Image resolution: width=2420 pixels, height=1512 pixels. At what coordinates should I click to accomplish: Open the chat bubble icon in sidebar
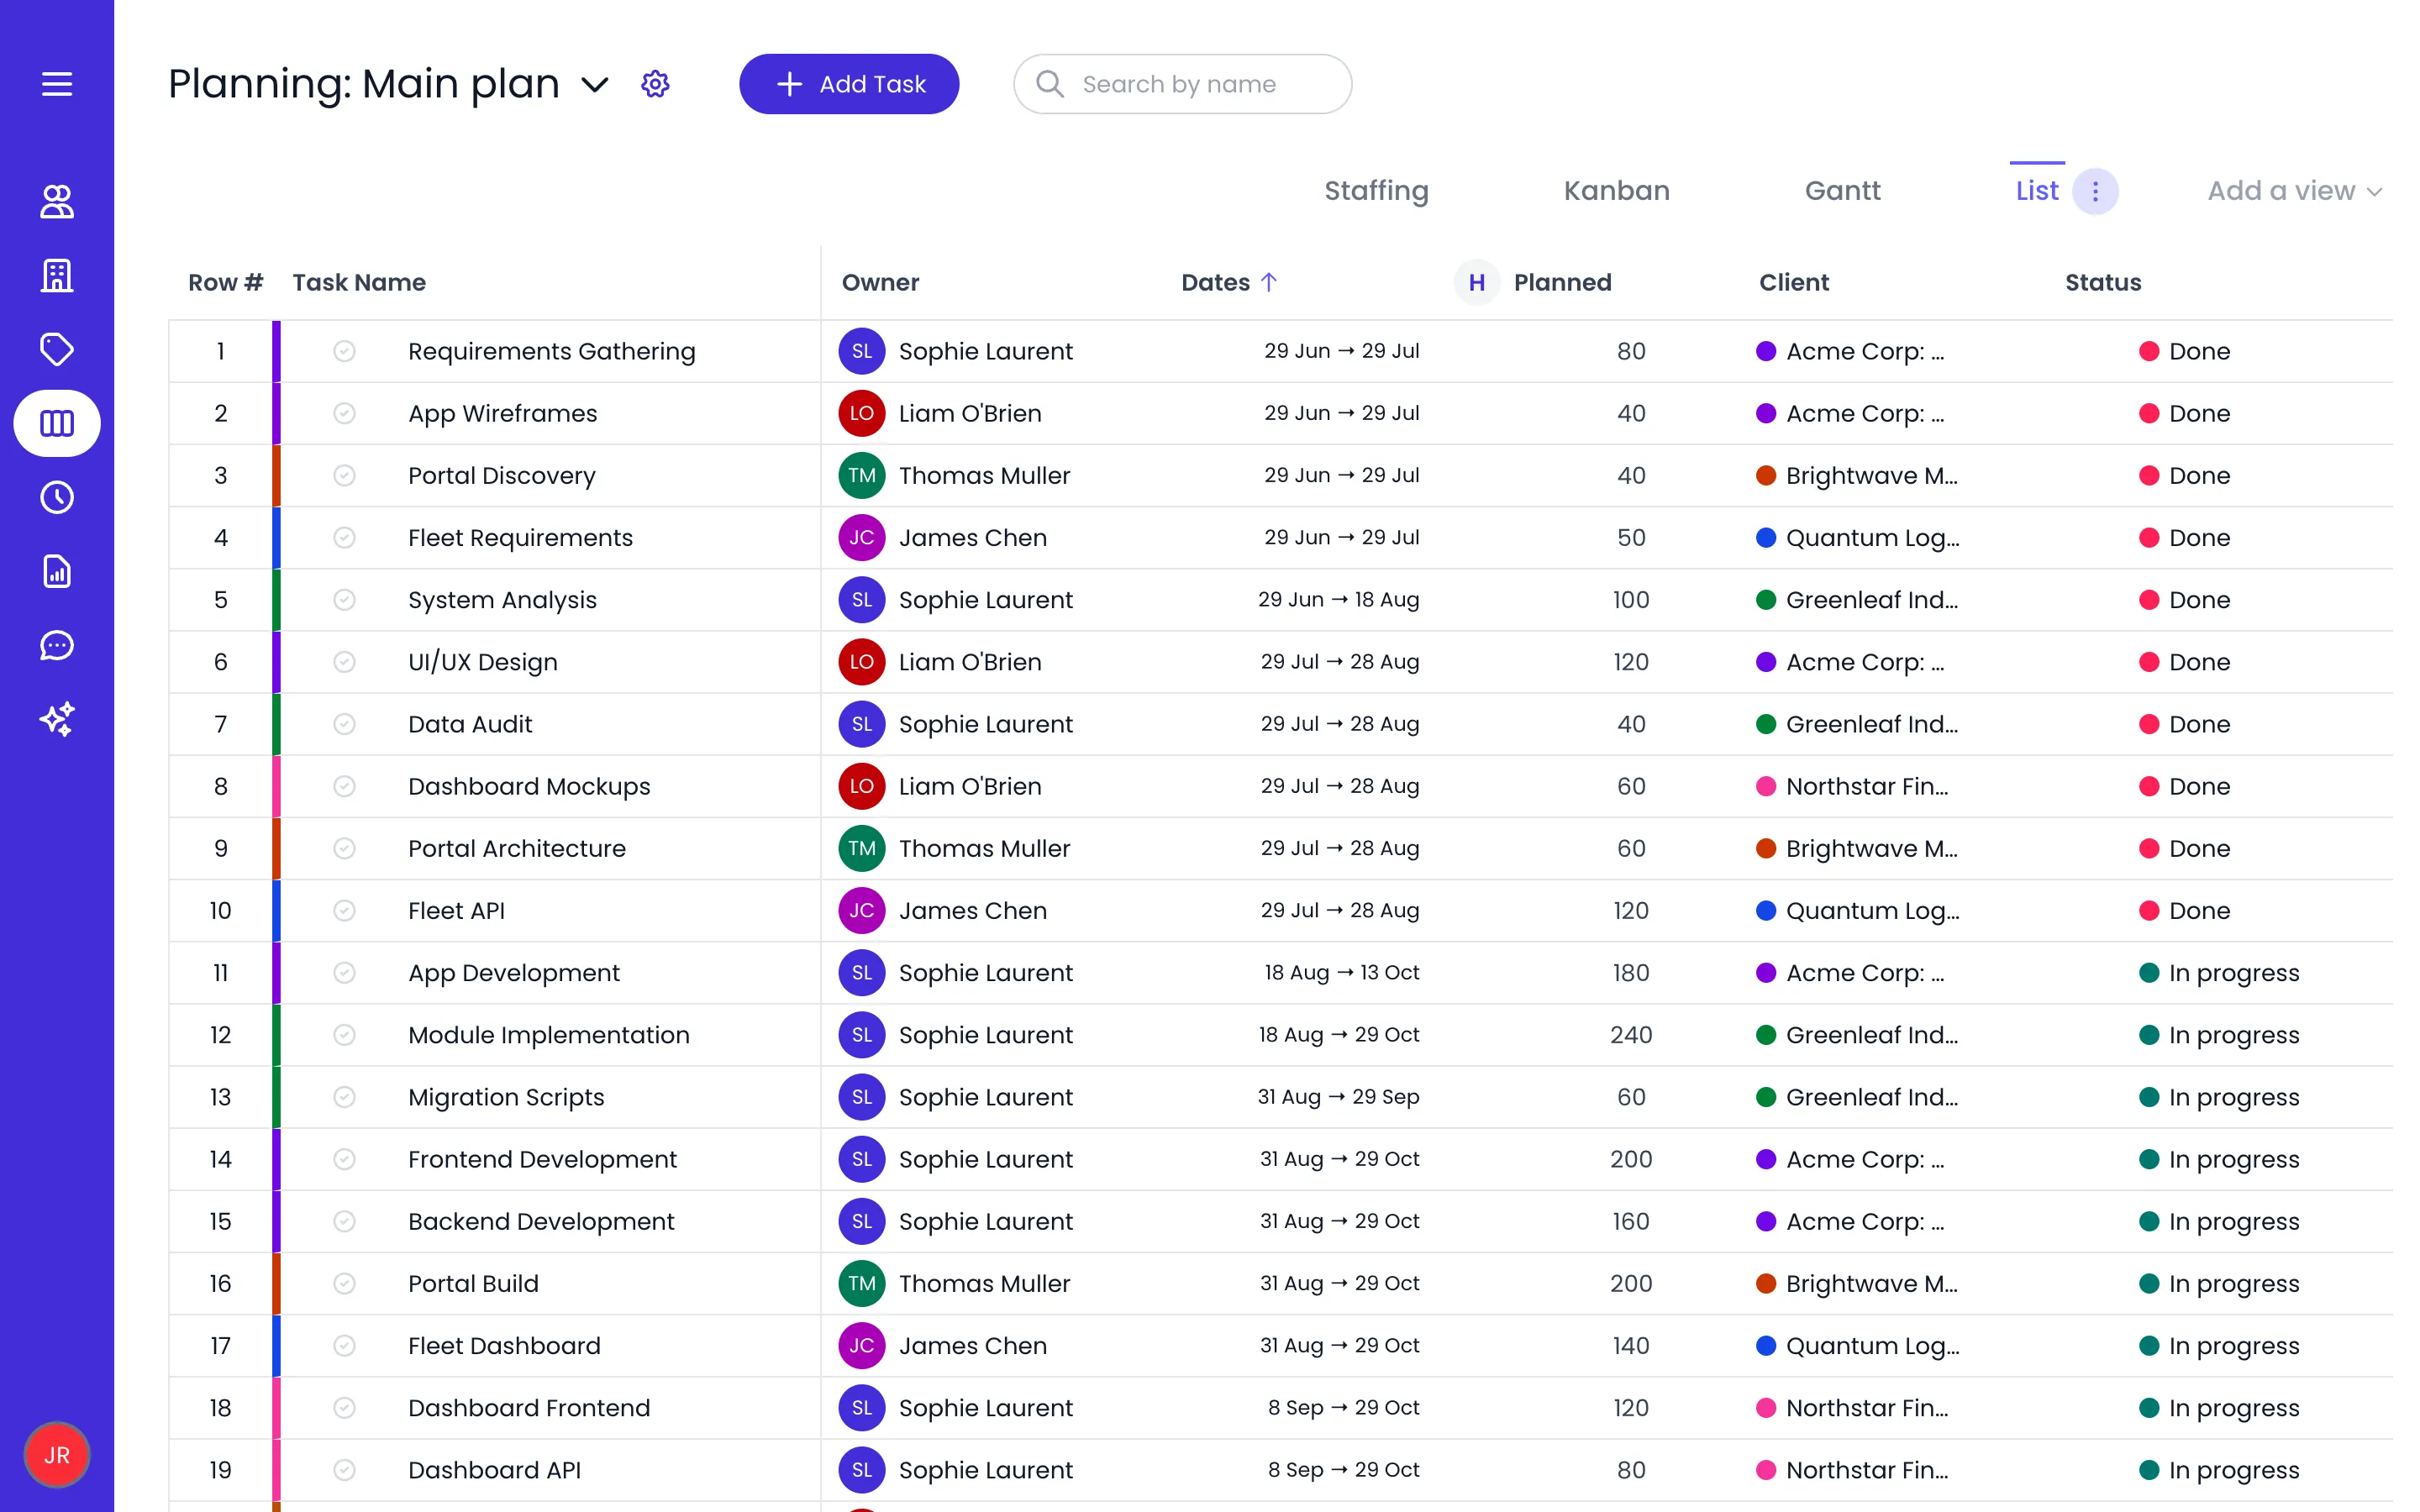(x=57, y=645)
